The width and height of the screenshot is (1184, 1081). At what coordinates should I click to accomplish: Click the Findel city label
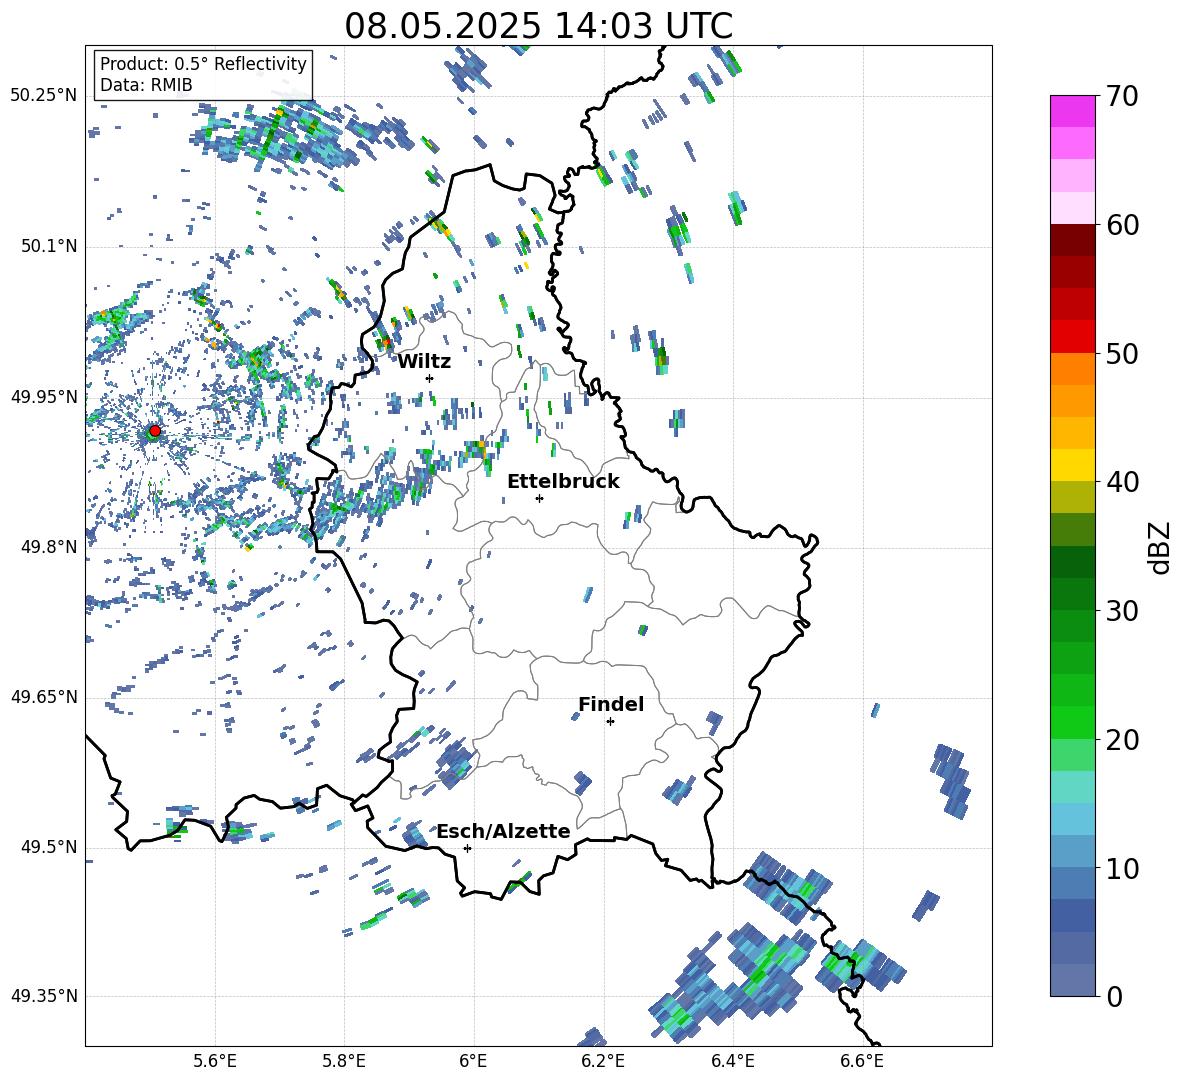point(611,704)
